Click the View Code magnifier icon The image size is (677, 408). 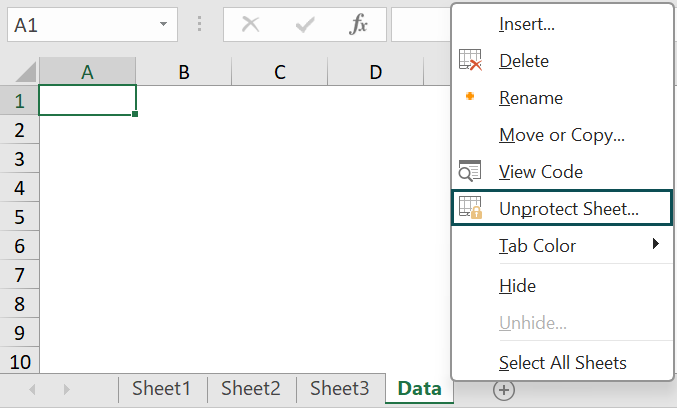coord(470,171)
